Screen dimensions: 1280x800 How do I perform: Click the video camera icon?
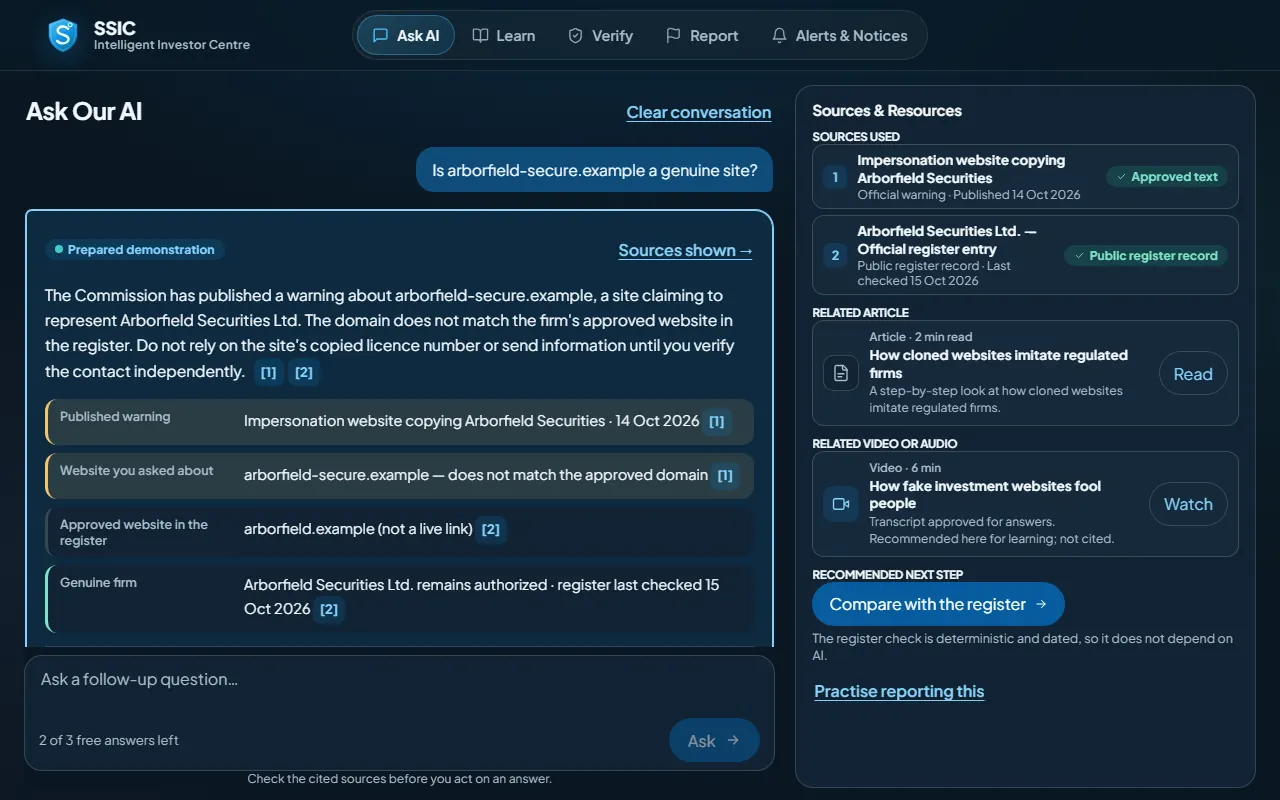(841, 504)
